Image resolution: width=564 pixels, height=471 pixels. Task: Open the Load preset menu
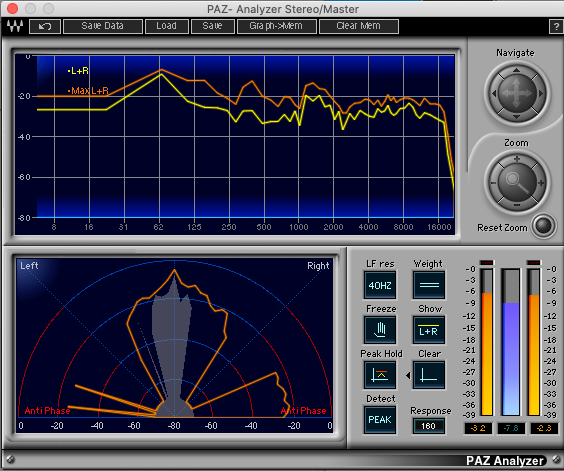167,26
